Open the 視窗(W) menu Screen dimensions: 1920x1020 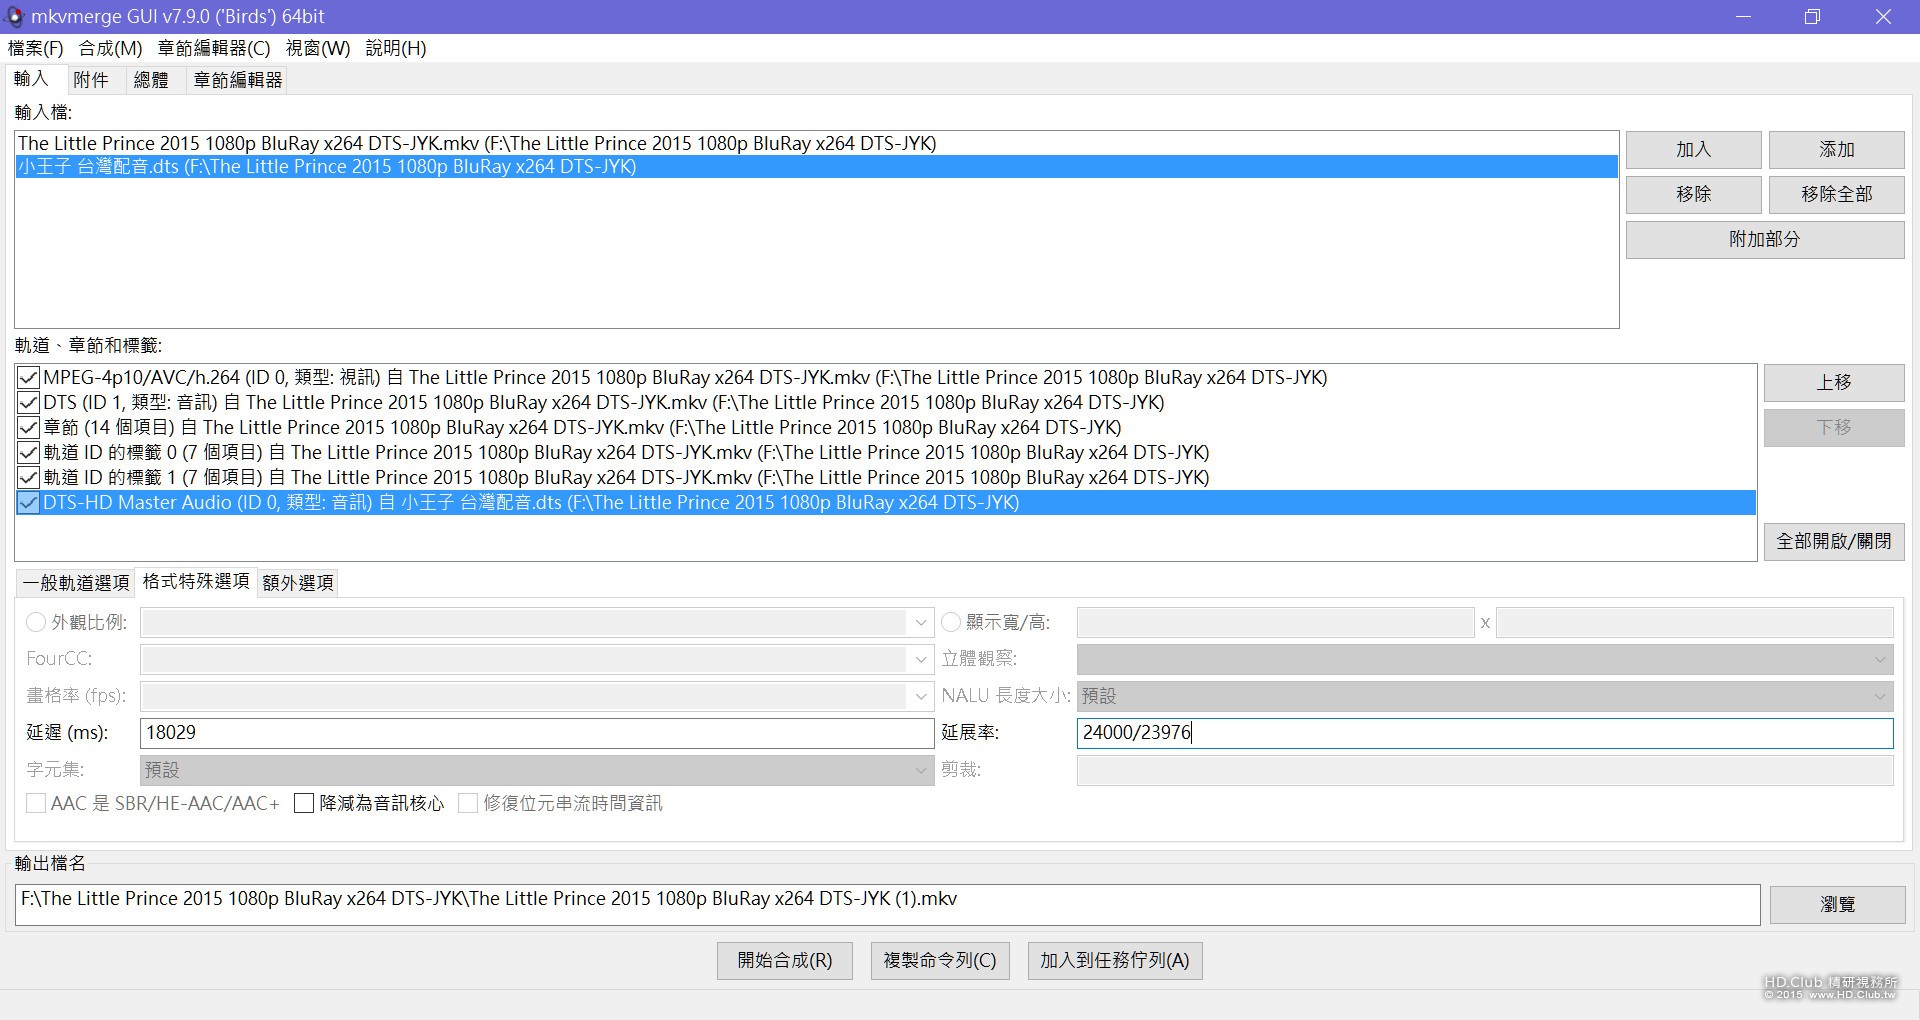[x=318, y=48]
